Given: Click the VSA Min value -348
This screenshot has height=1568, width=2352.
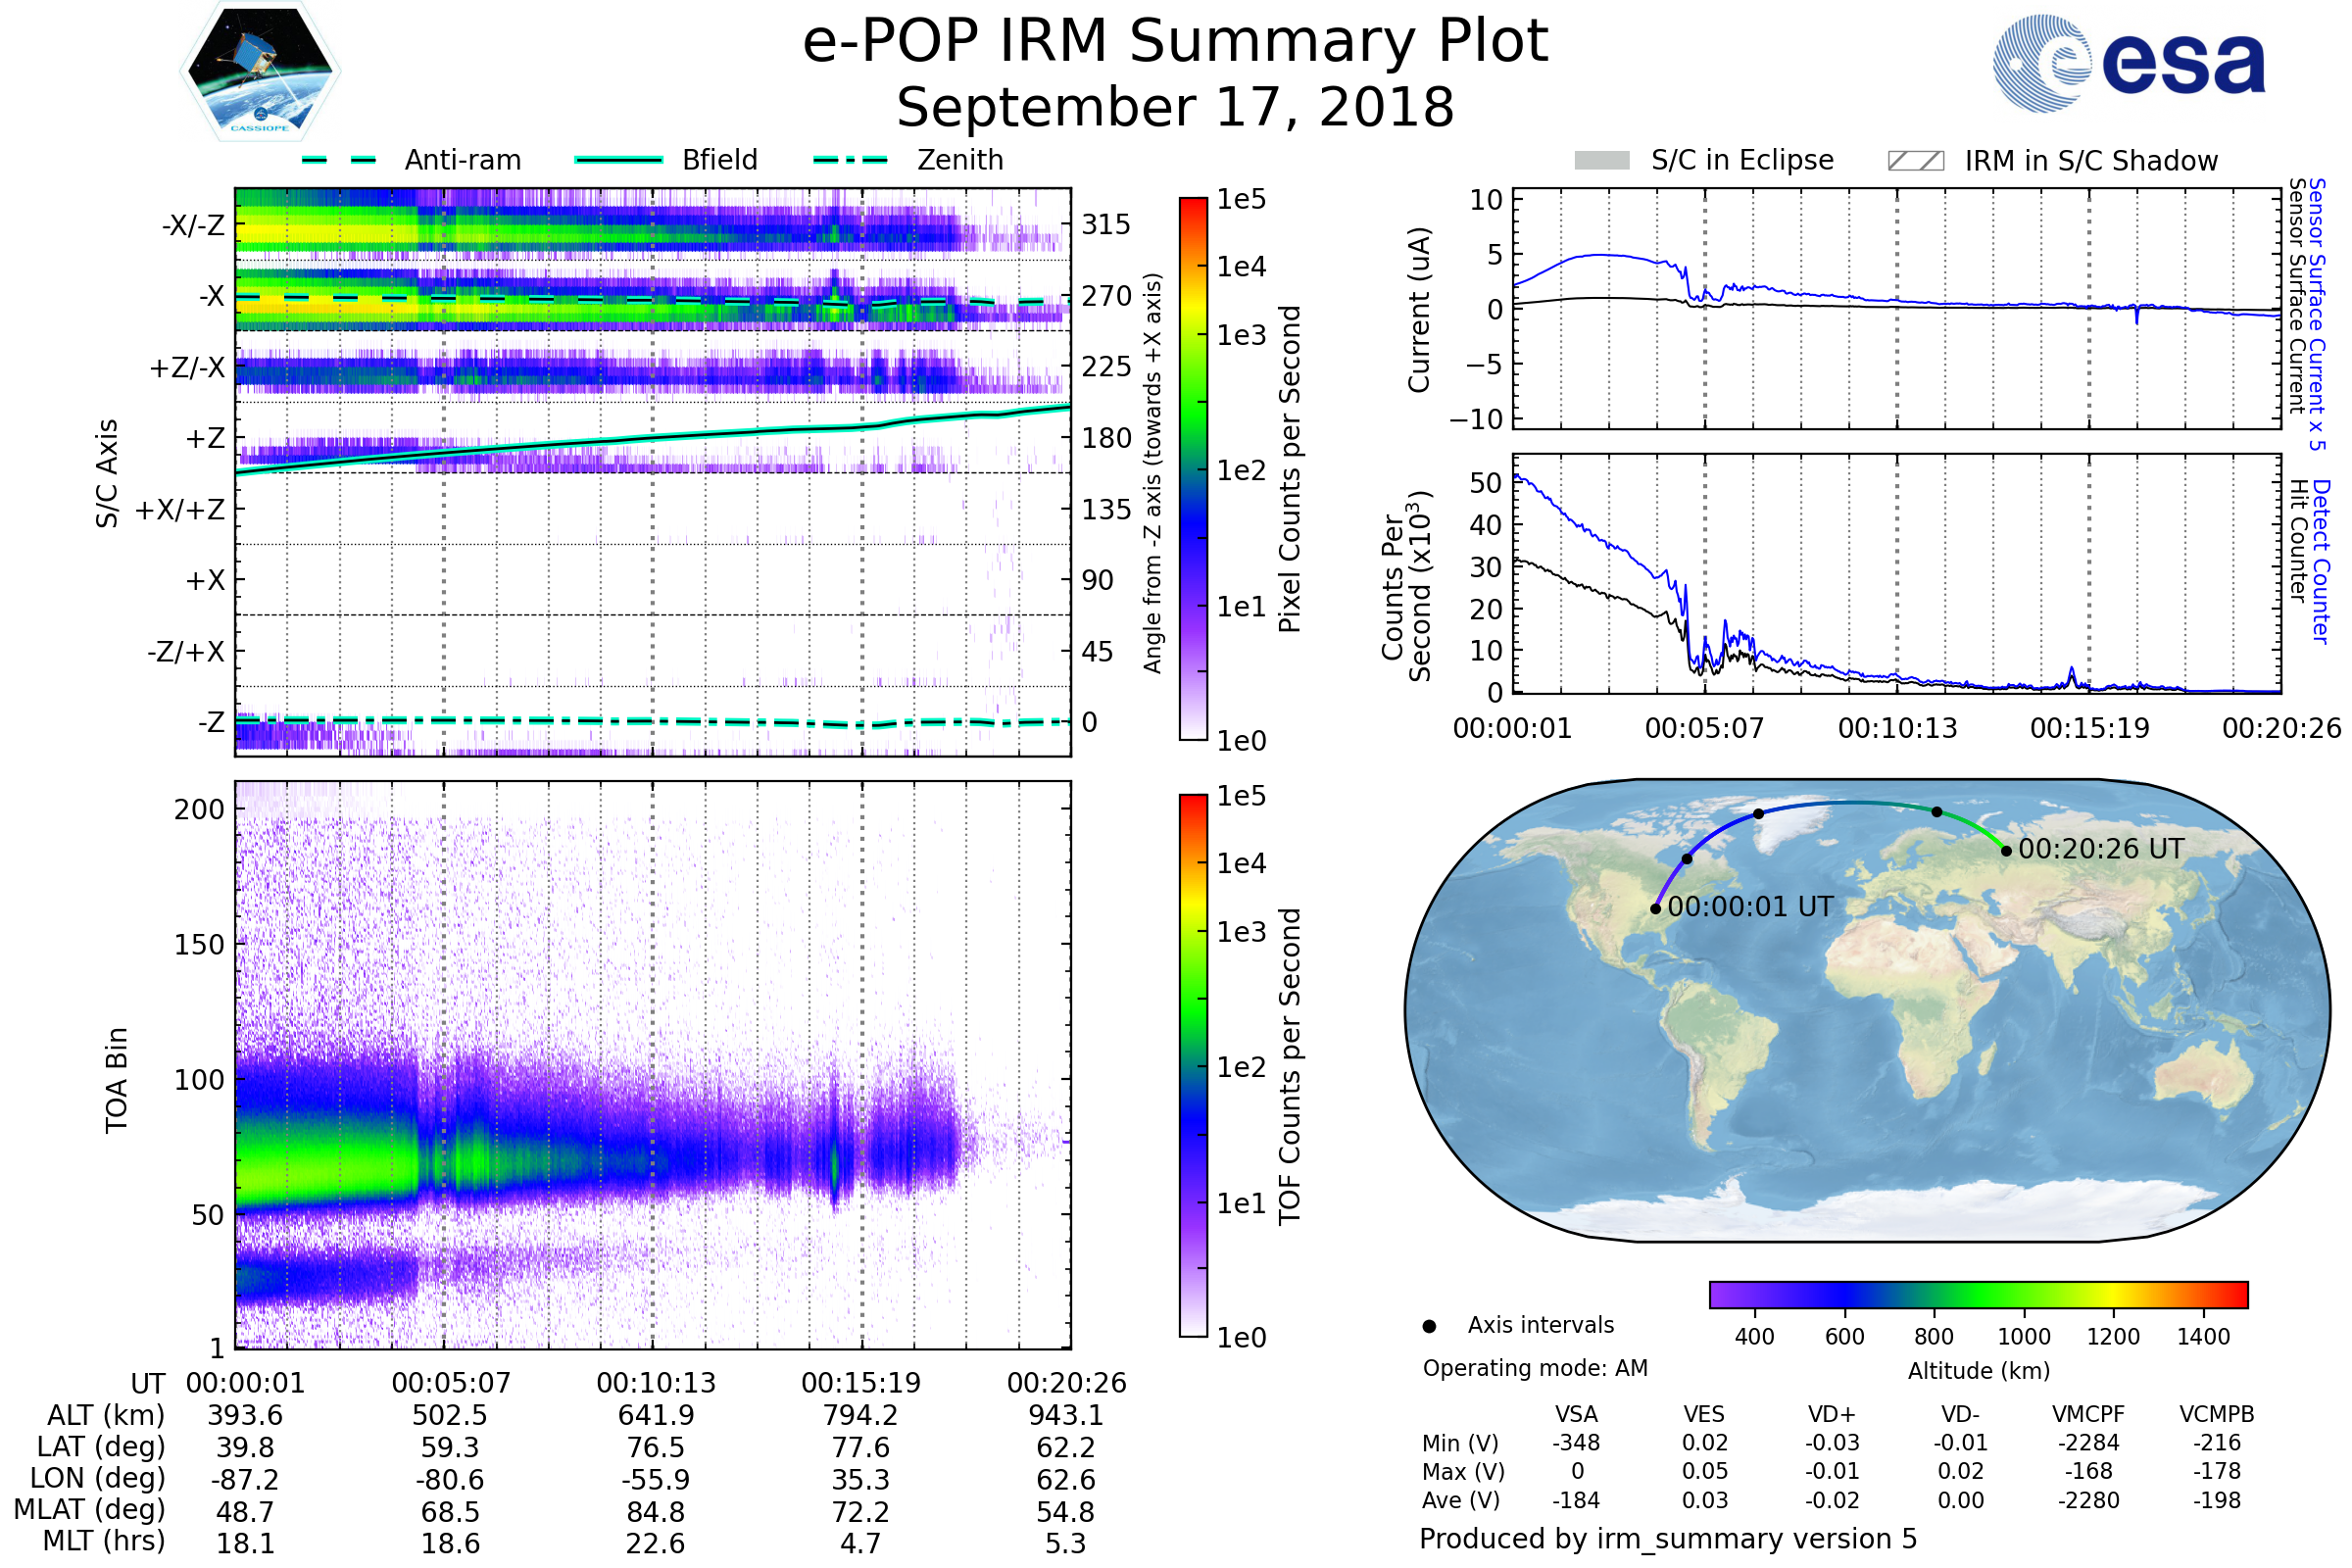Looking at the screenshot, I should pyautogui.click(x=1576, y=1443).
